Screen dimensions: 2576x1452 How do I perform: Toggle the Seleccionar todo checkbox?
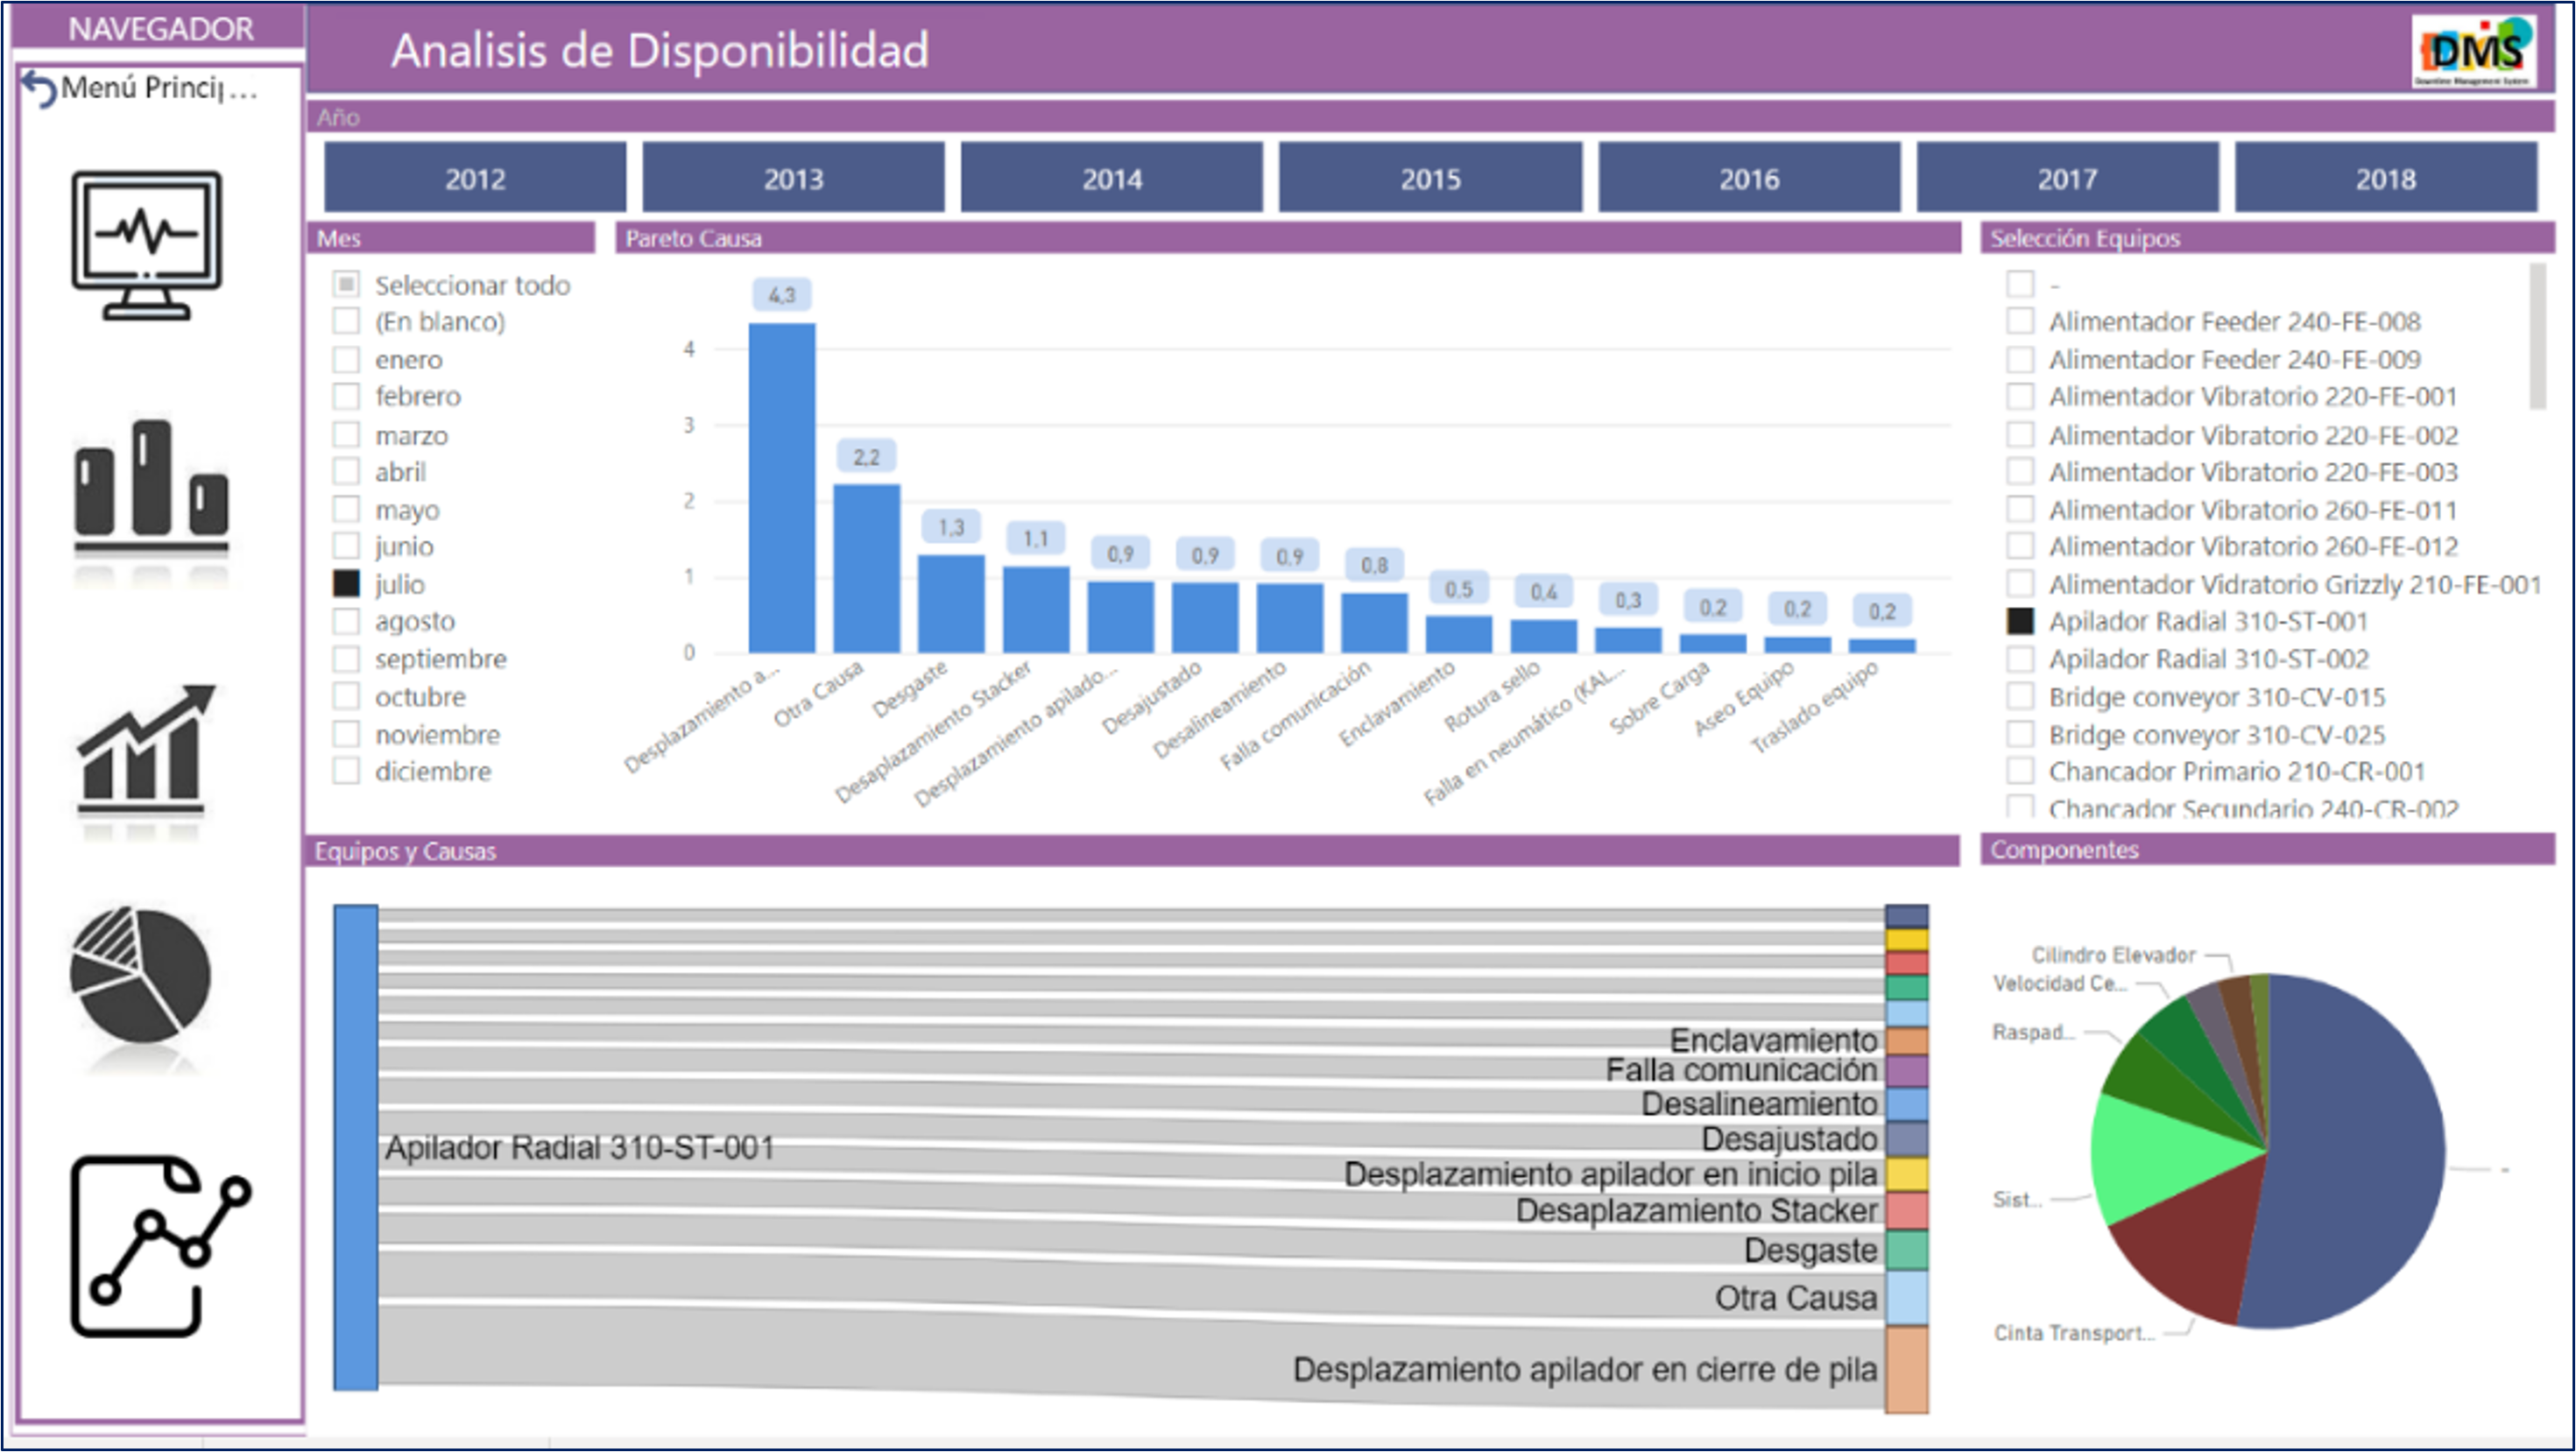346,284
